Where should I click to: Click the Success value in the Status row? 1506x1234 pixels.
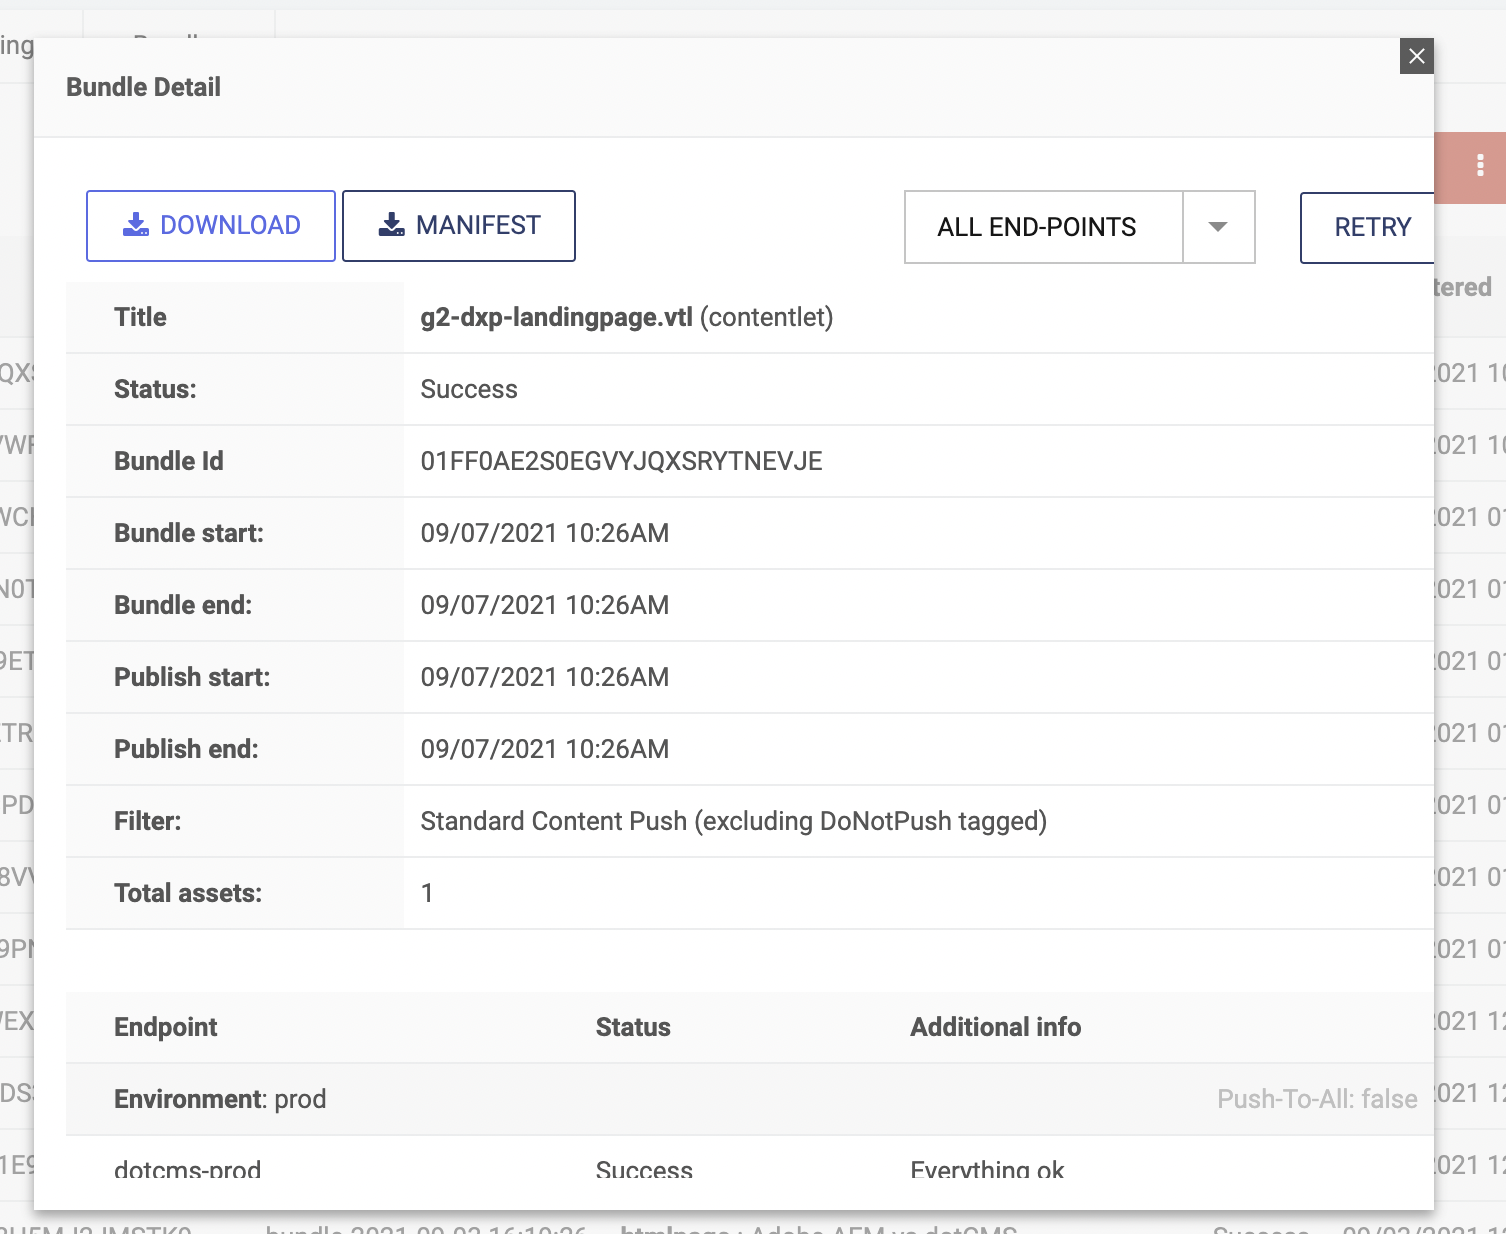coord(469,389)
